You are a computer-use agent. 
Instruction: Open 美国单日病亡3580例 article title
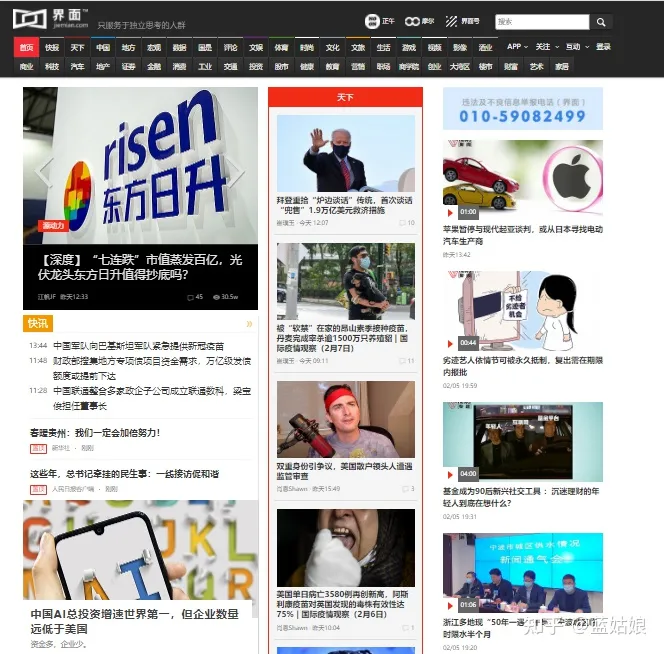[x=342, y=604]
